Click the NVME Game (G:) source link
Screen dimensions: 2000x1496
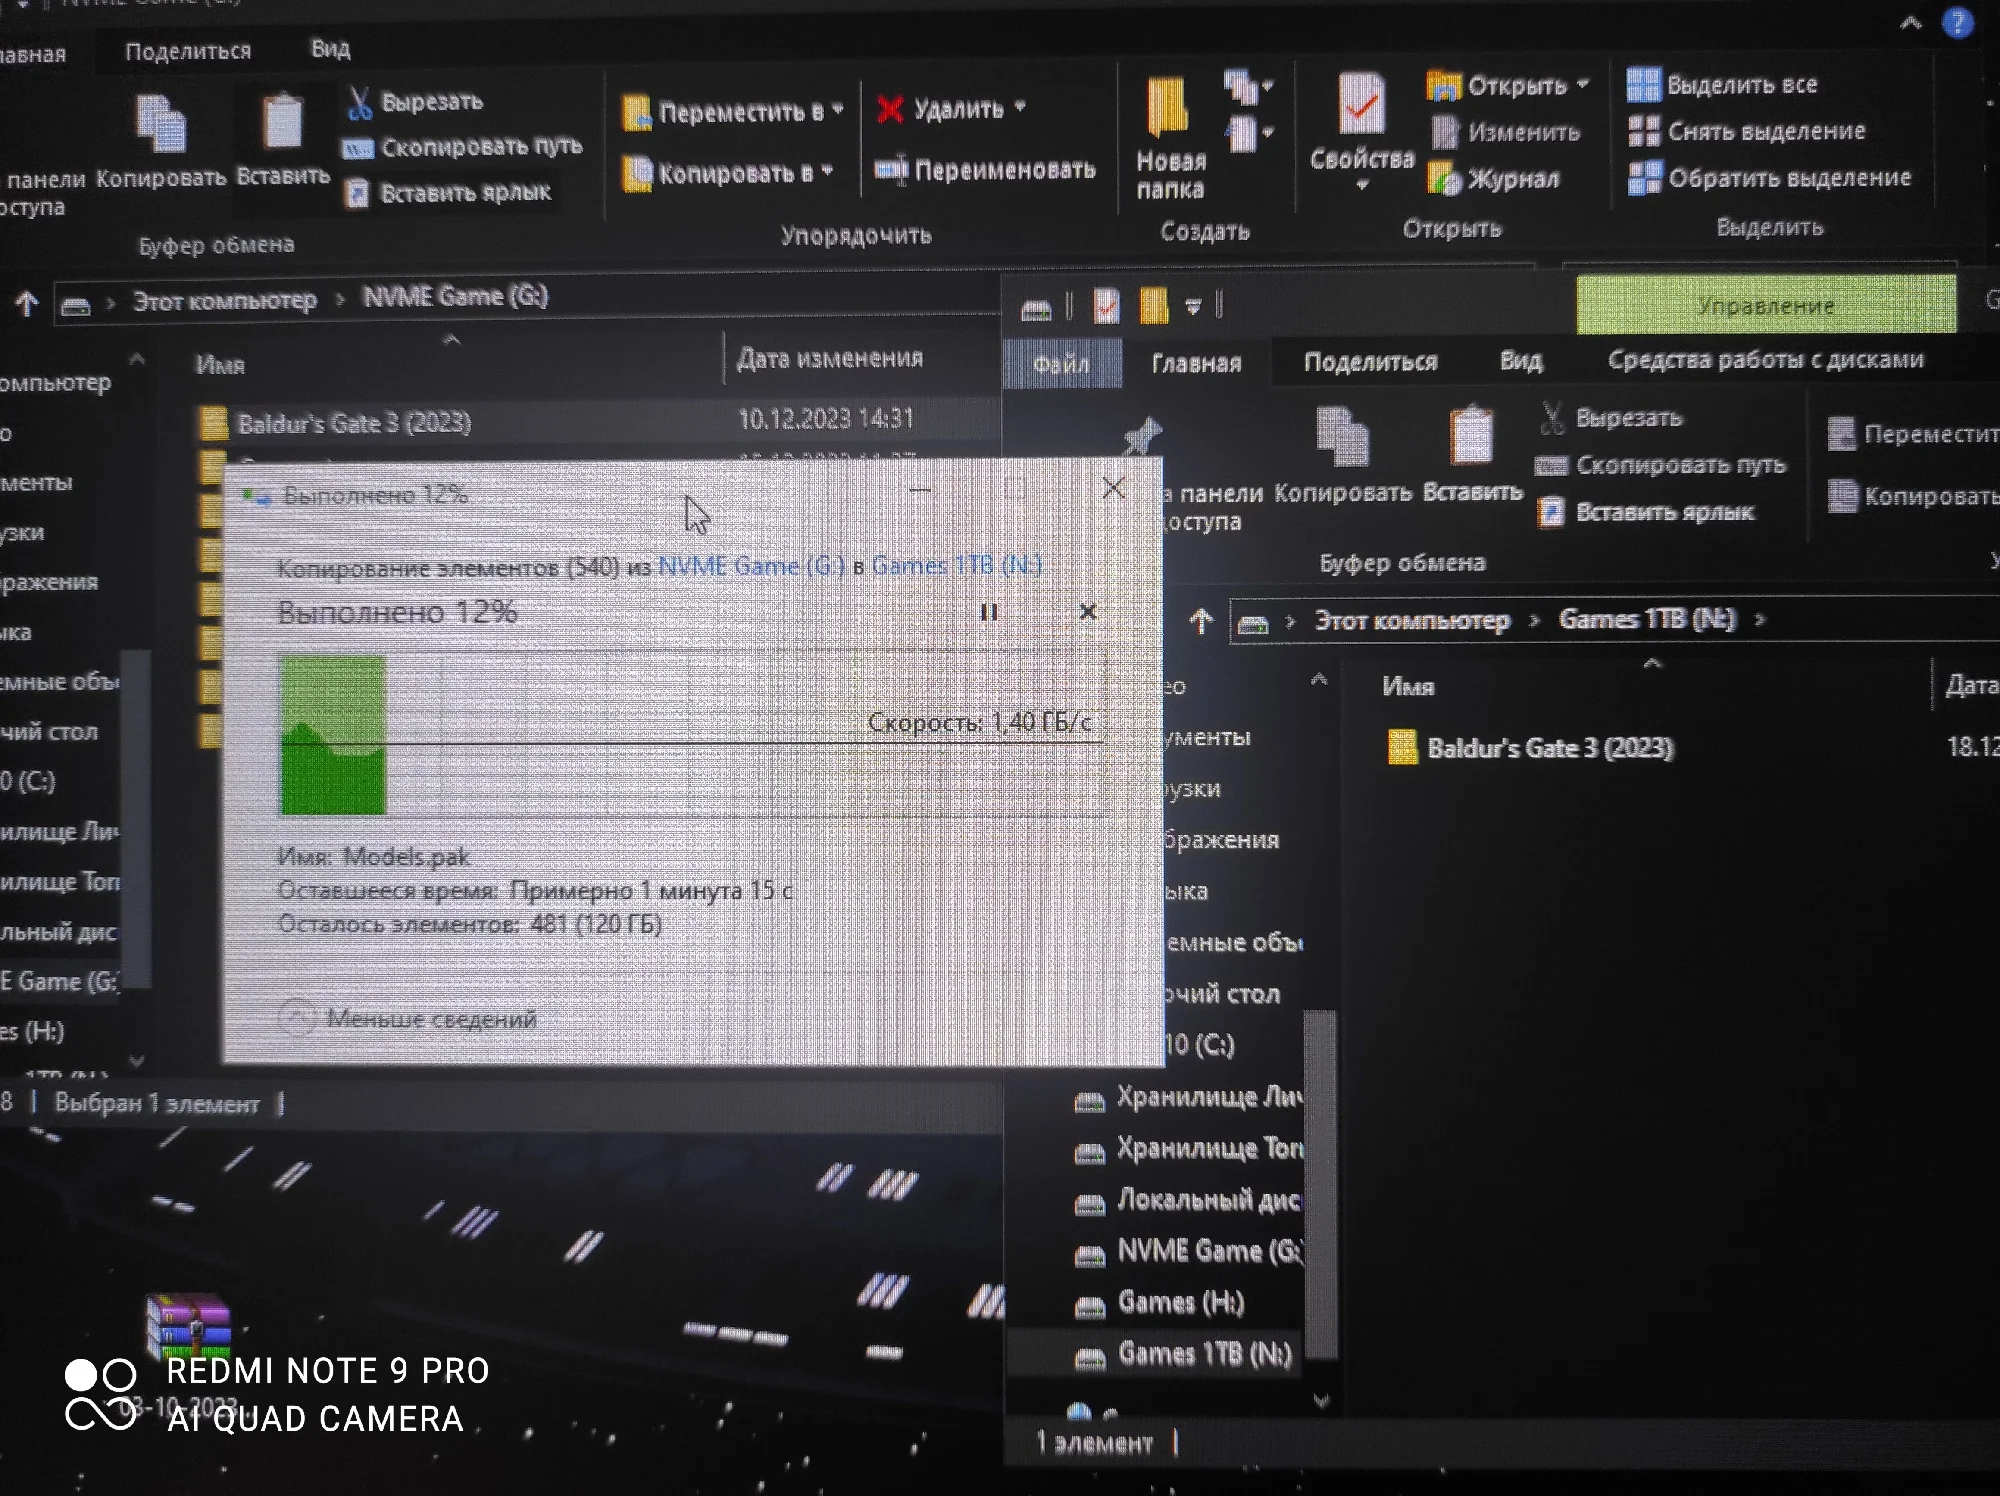750,566
